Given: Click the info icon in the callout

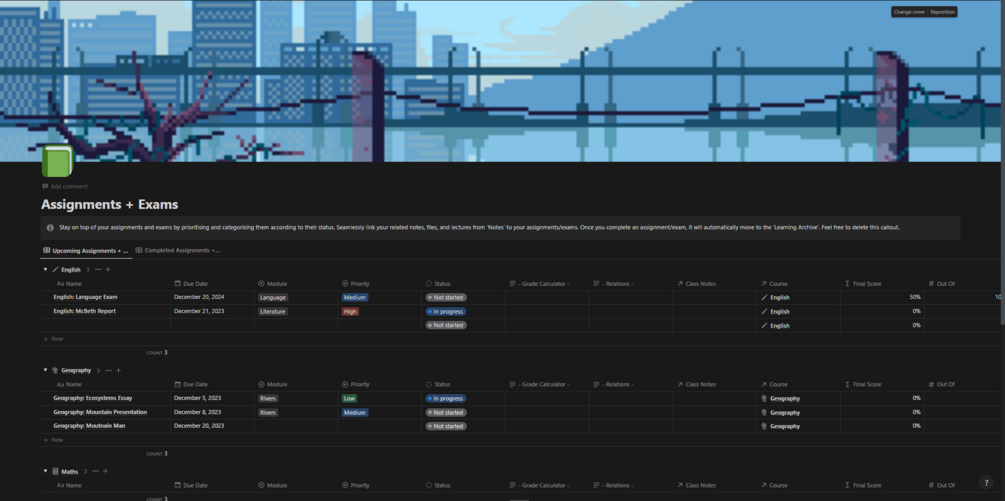Looking at the screenshot, I should point(51,227).
